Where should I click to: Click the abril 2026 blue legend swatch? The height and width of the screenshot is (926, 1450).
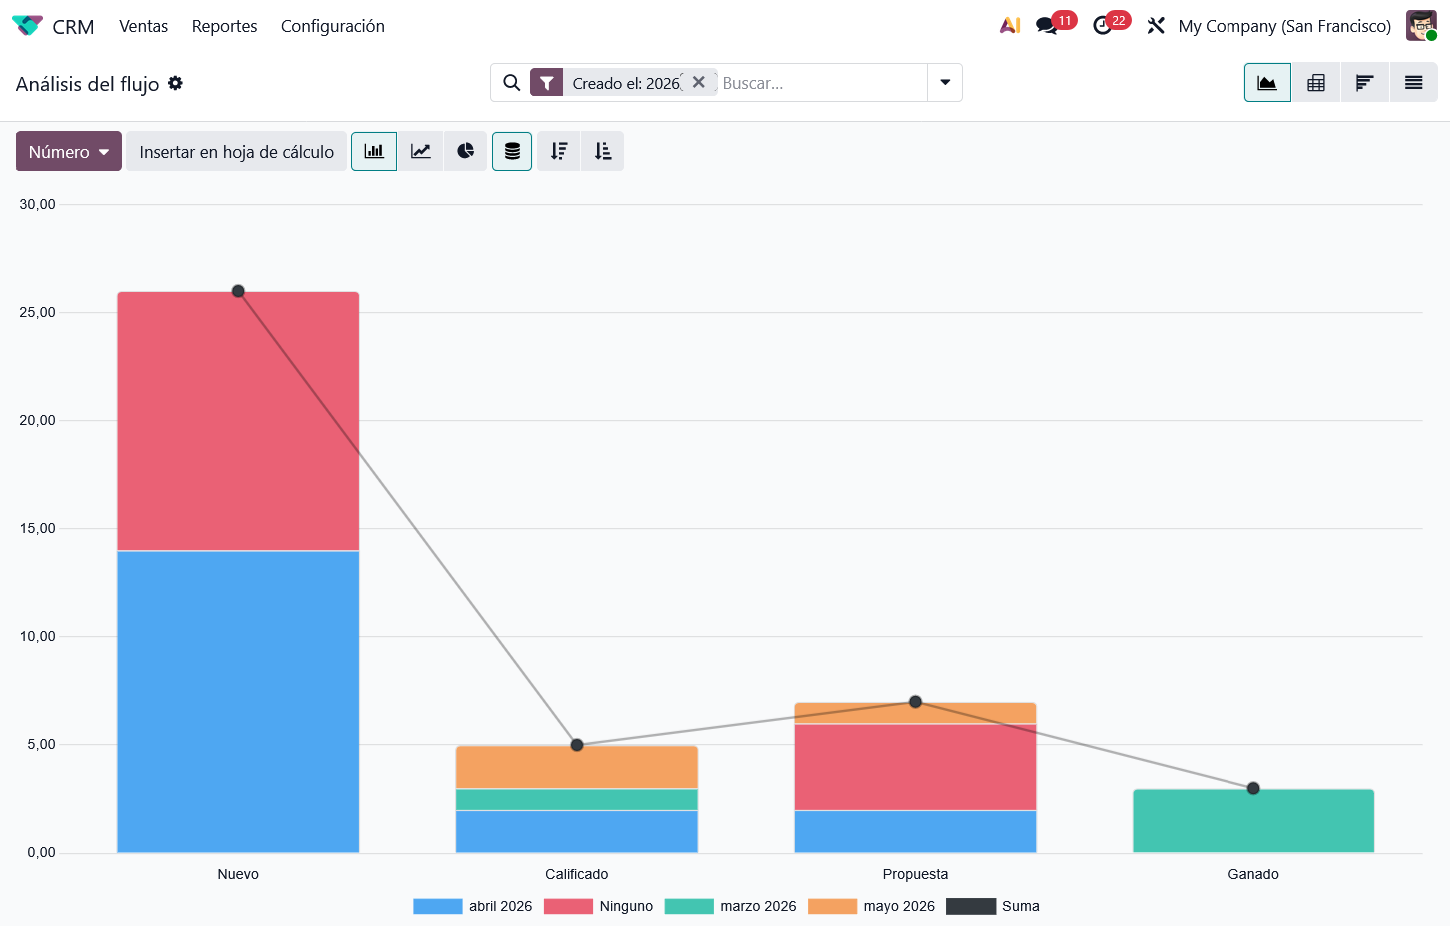[438, 906]
